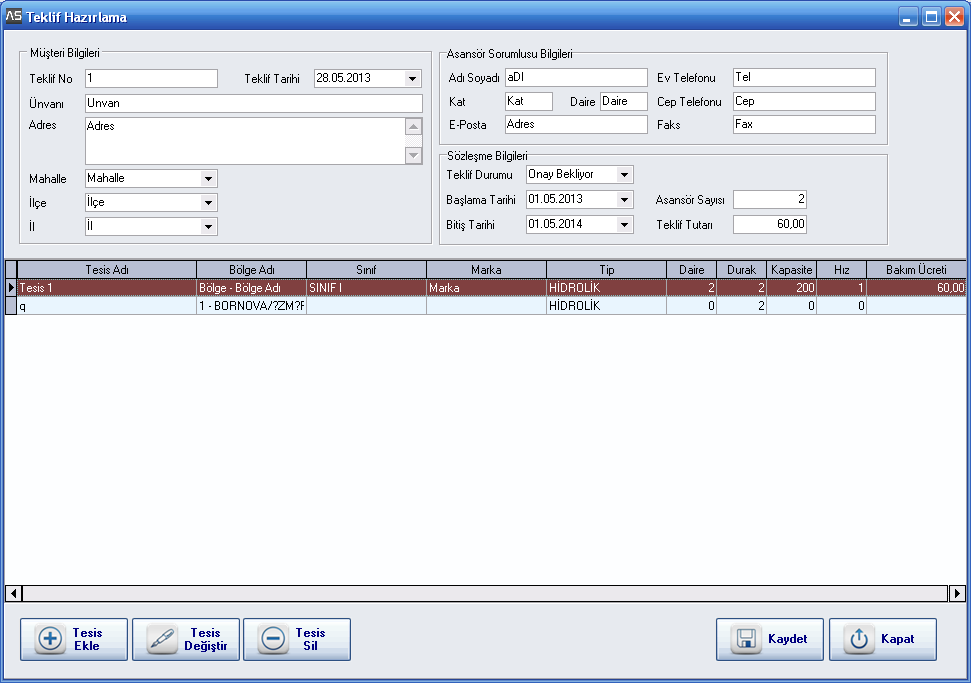Open the Teklif Durumu dropdown
The width and height of the screenshot is (971, 683).
pyautogui.click(x=624, y=175)
